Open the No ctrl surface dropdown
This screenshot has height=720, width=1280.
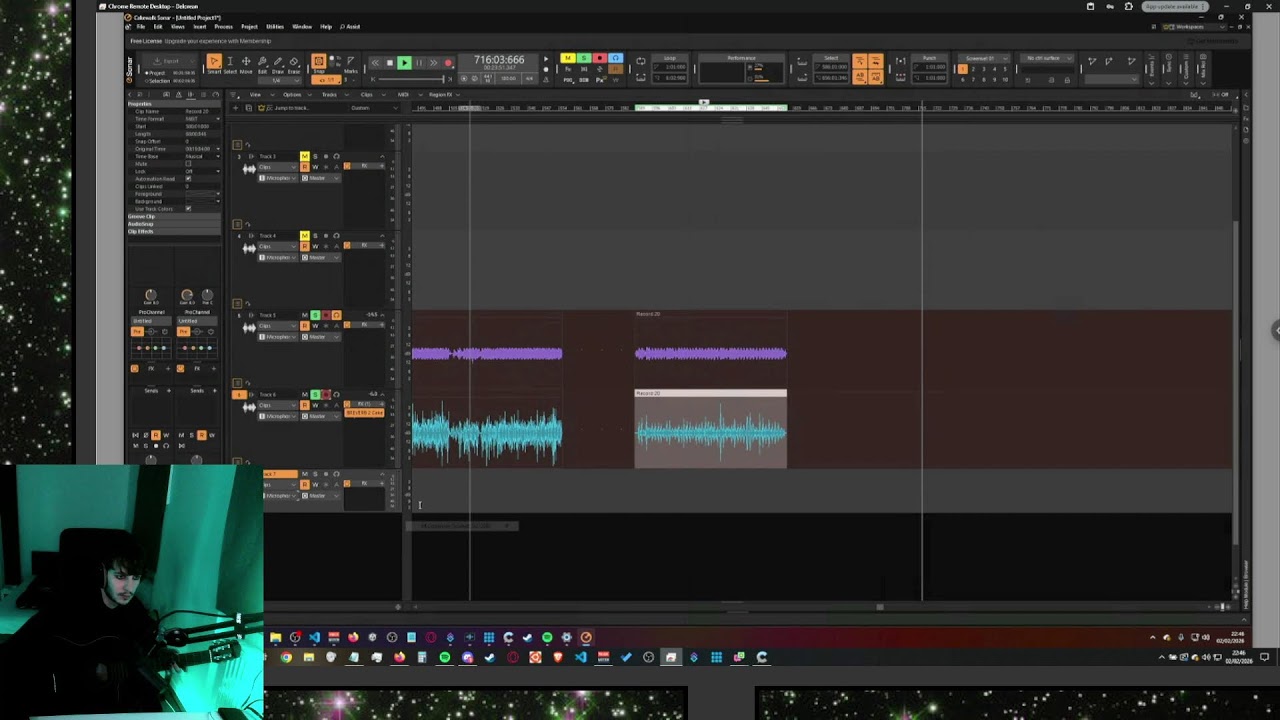(x=1045, y=58)
